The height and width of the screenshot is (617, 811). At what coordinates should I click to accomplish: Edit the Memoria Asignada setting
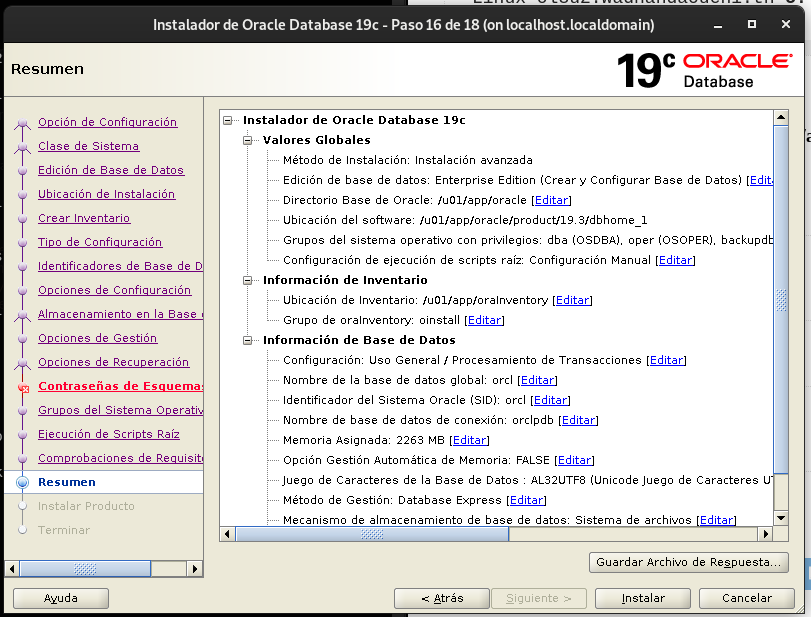pos(470,440)
